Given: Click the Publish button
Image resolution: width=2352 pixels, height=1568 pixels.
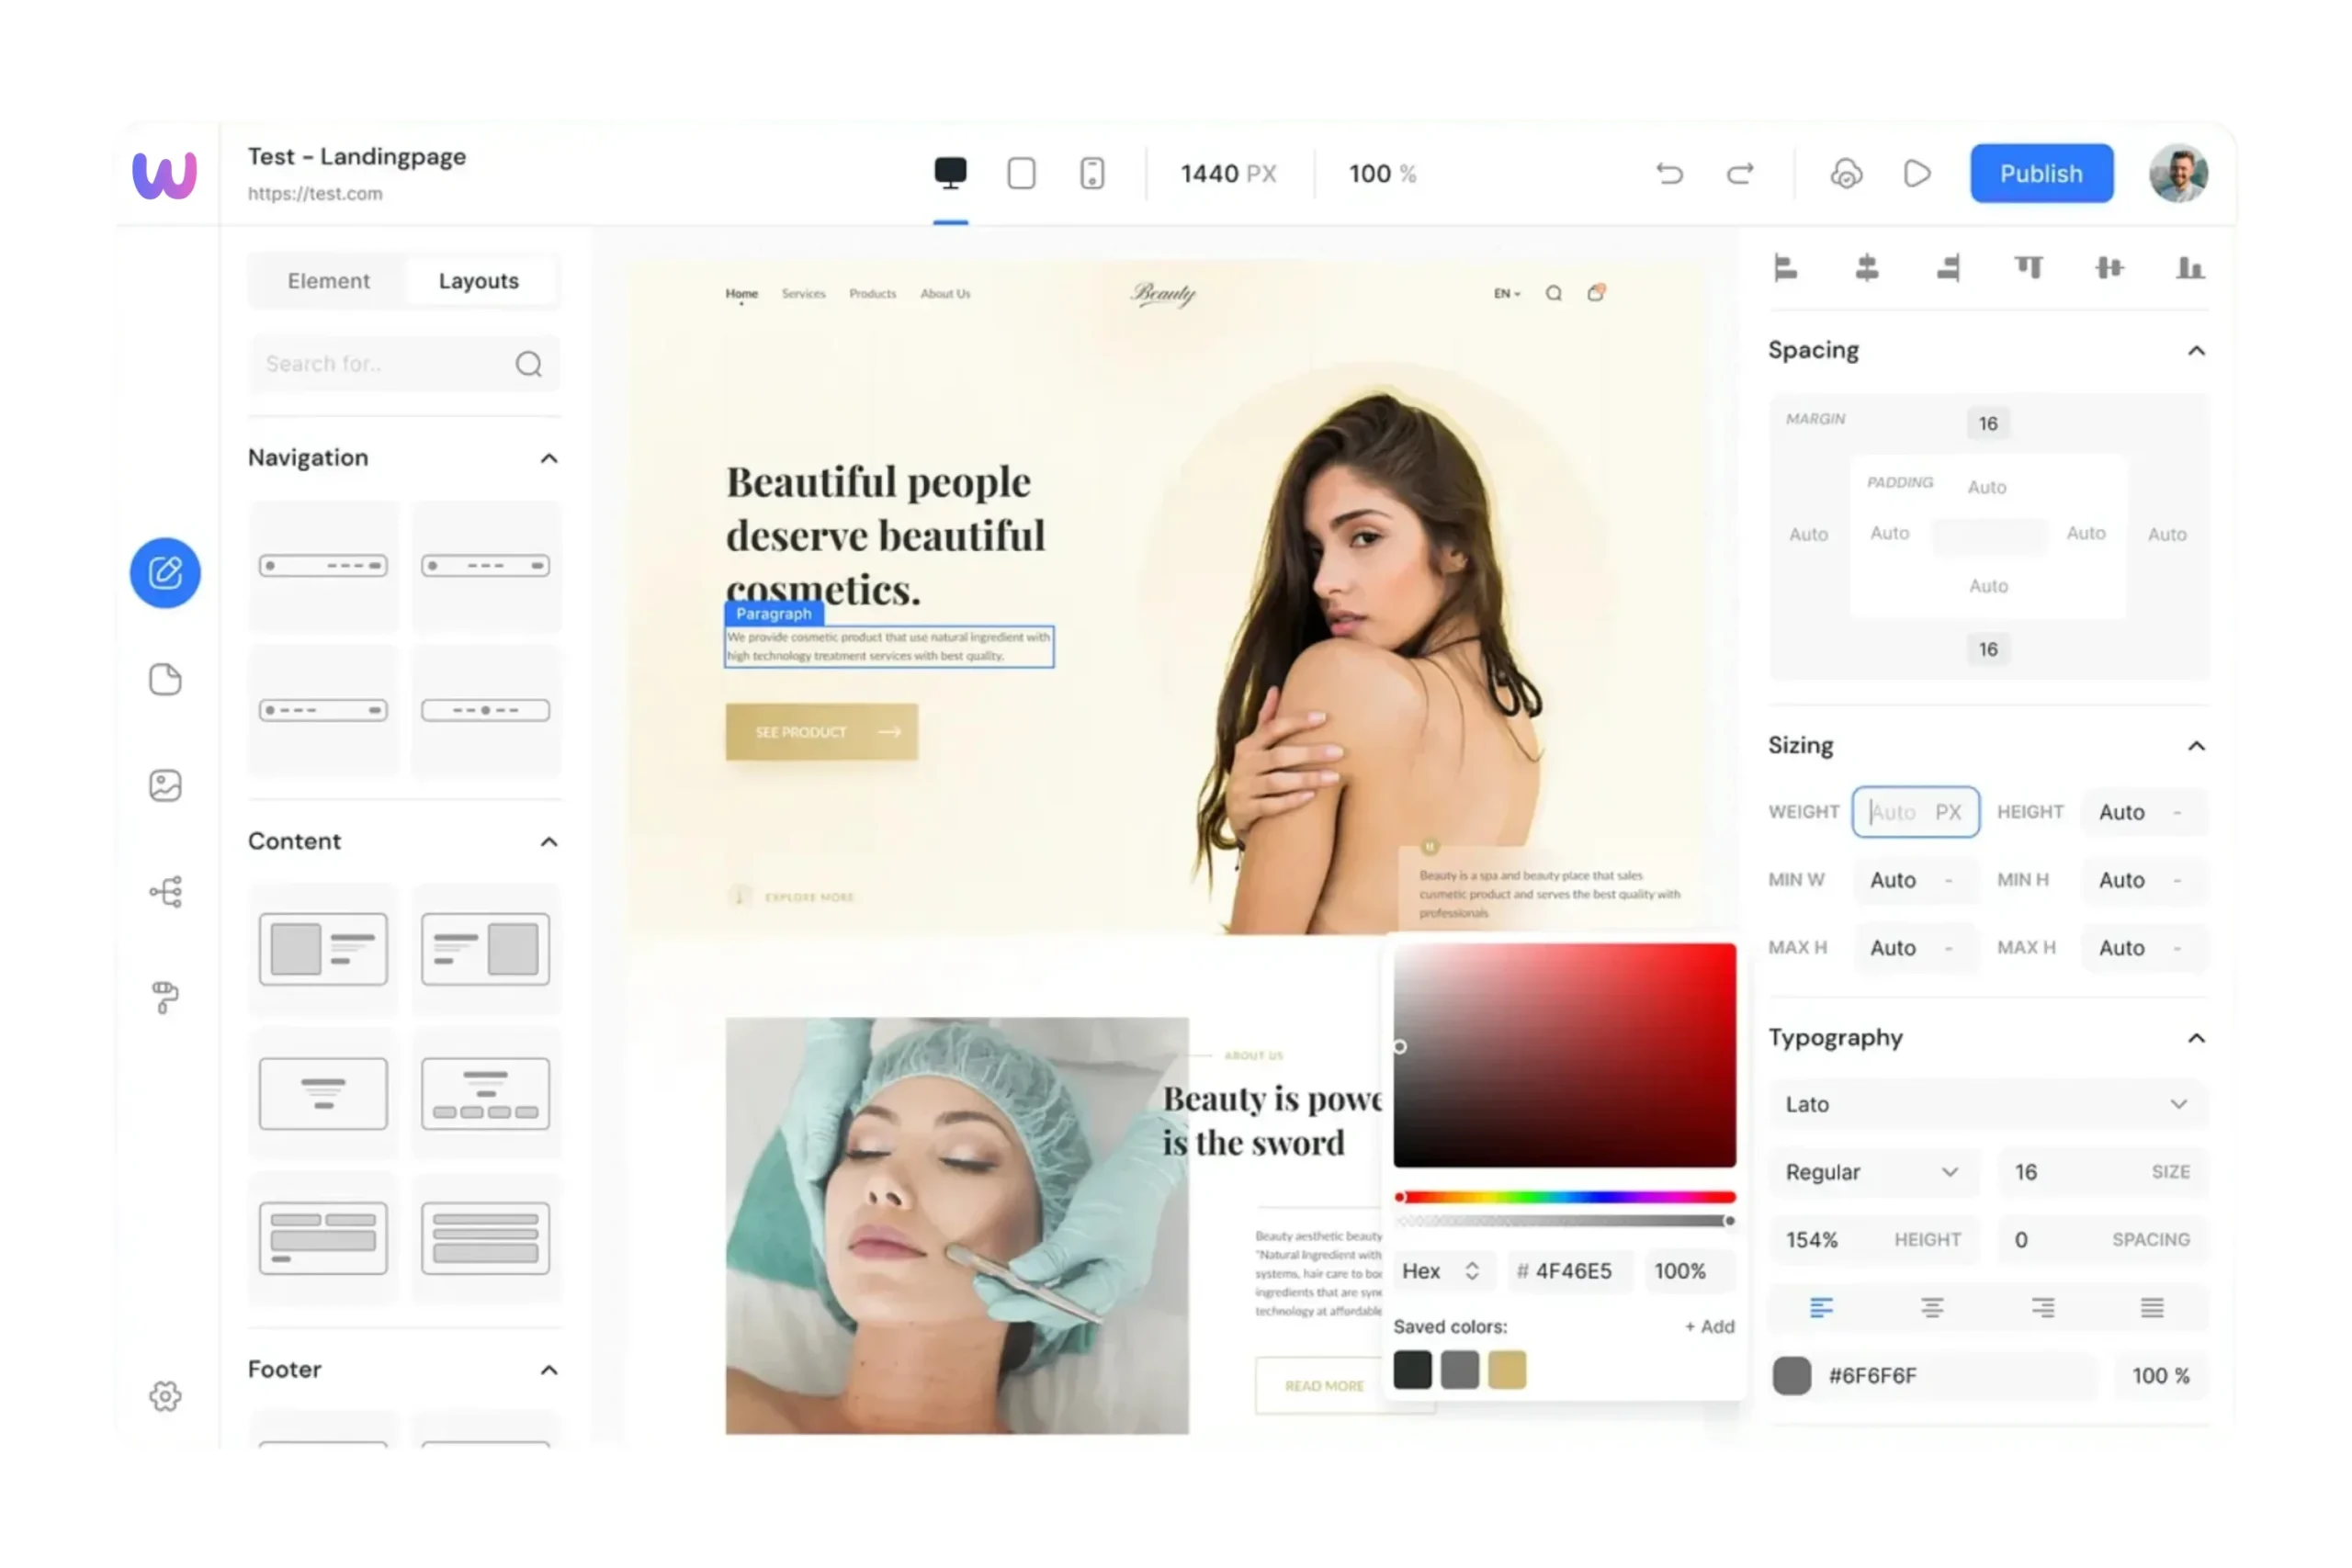Looking at the screenshot, I should pyautogui.click(x=2041, y=173).
